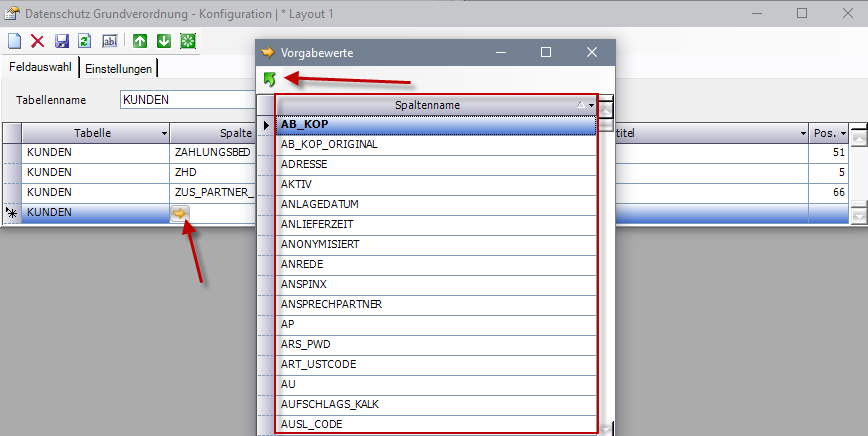The height and width of the screenshot is (436, 868).
Task: Click the New document toolbar icon
Action: pyautogui.click(x=14, y=41)
